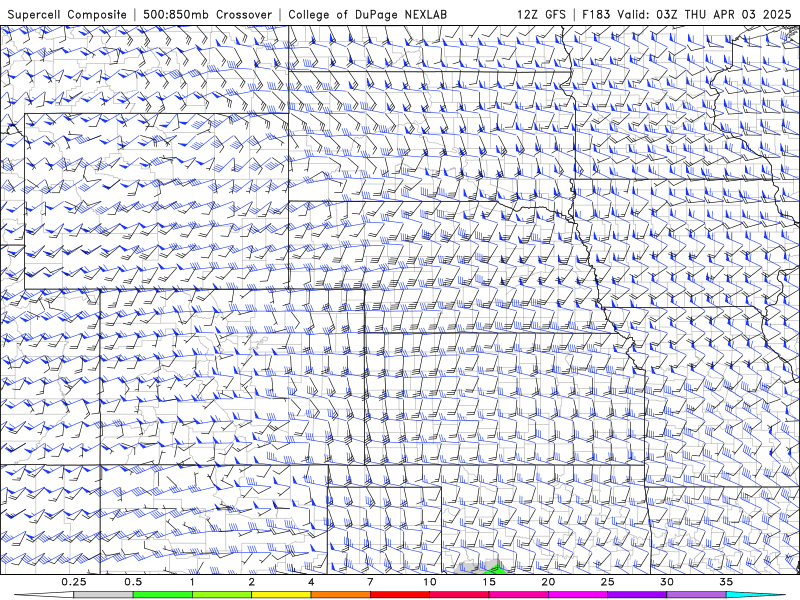800x600 pixels.
Task: Select the 12Z GFS model label
Action: click(x=541, y=14)
